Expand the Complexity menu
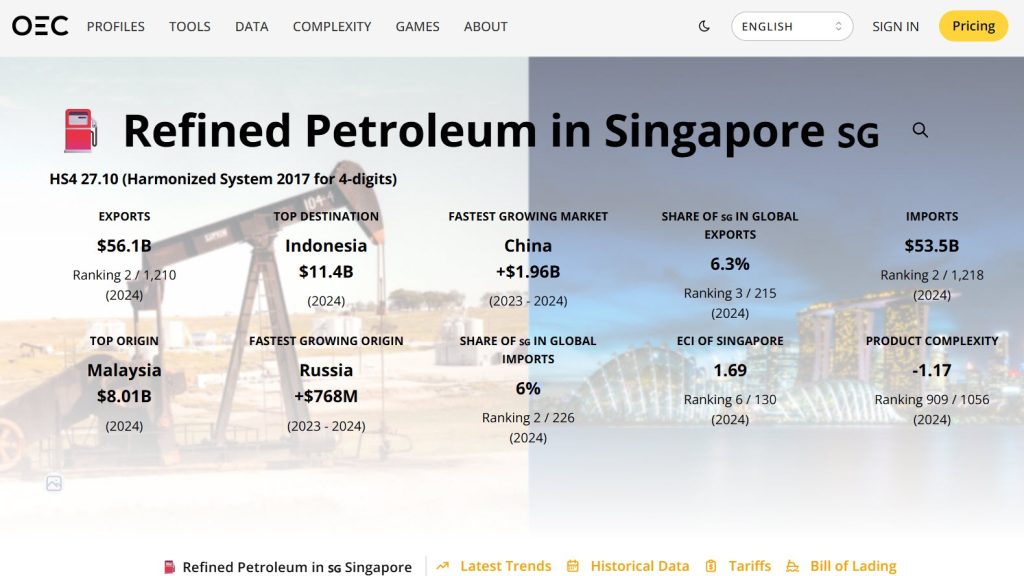 (331, 26)
